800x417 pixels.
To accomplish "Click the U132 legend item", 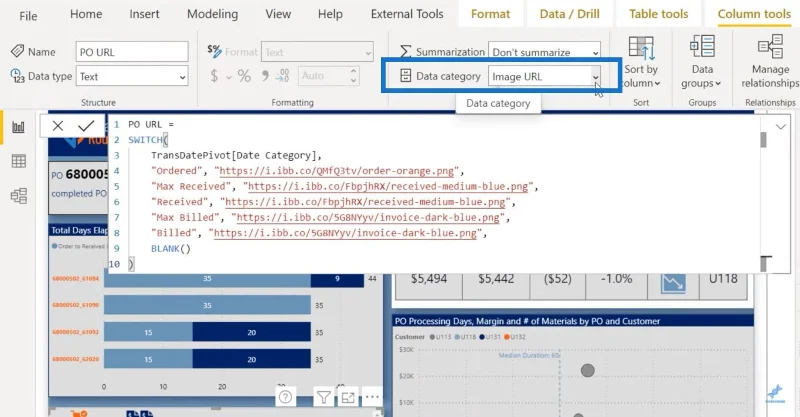I will 515,337.
